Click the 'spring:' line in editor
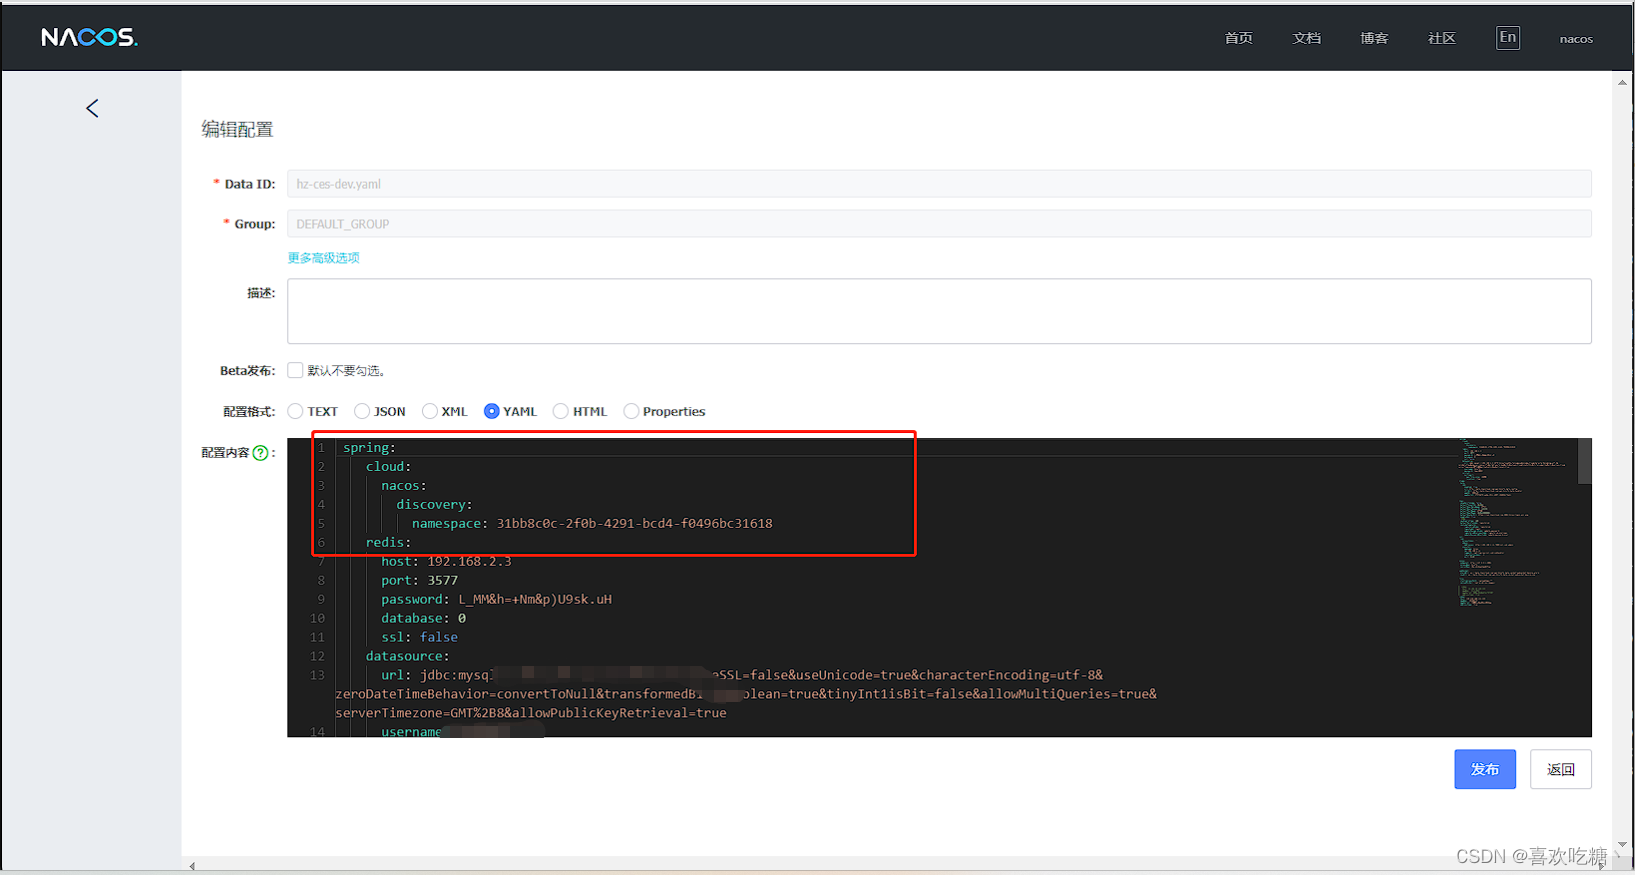 click(370, 448)
